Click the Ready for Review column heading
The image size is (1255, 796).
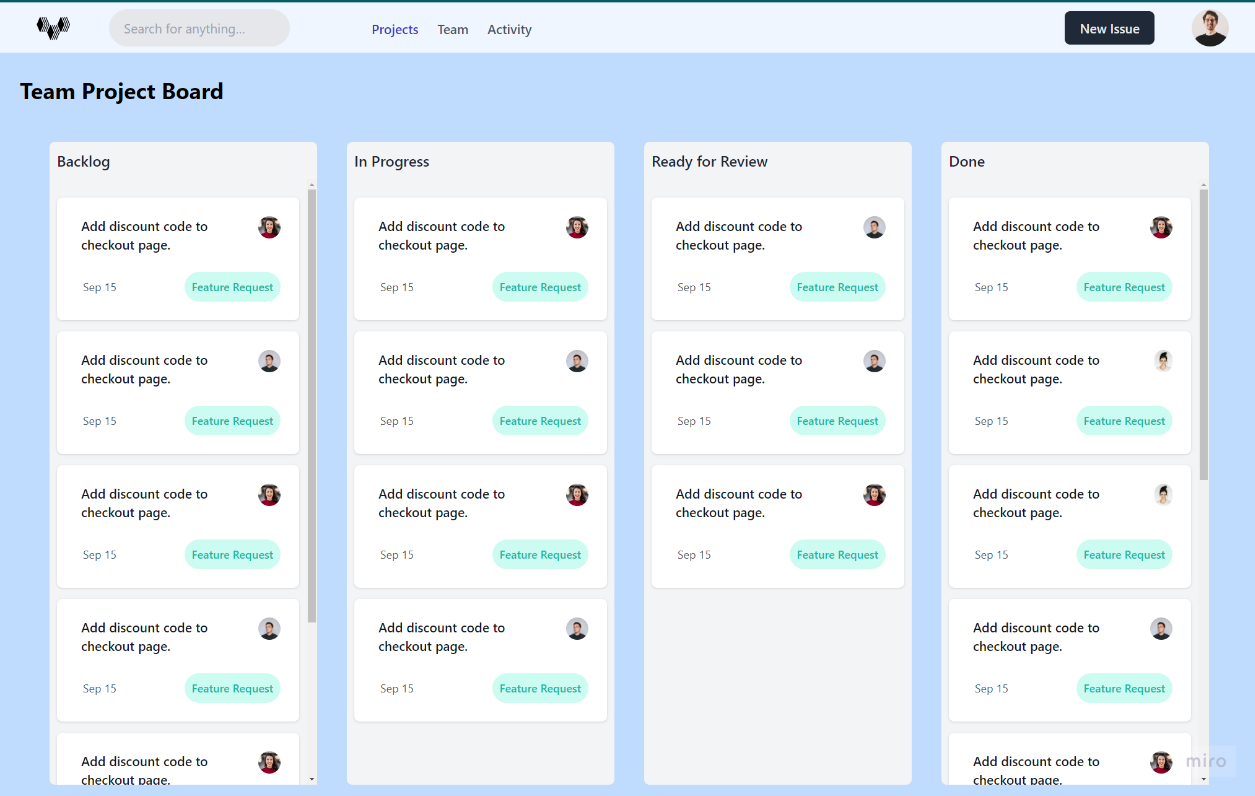pyautogui.click(x=710, y=161)
